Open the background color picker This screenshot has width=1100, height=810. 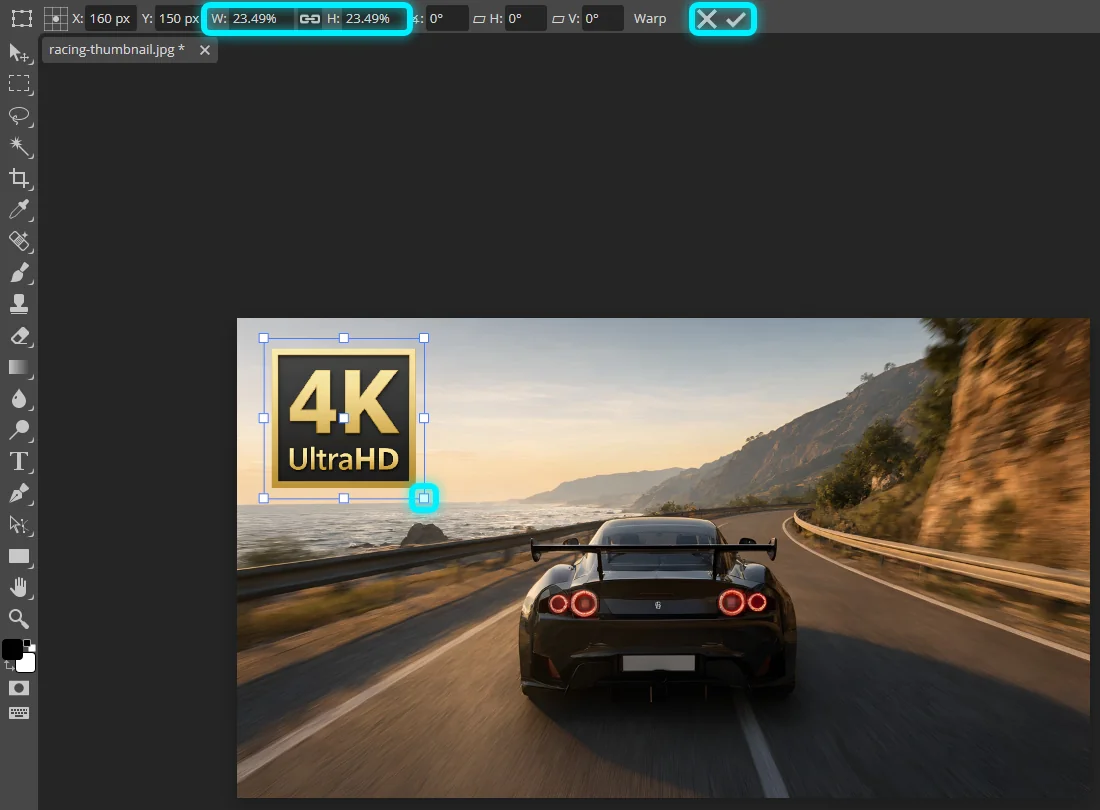click(27, 663)
